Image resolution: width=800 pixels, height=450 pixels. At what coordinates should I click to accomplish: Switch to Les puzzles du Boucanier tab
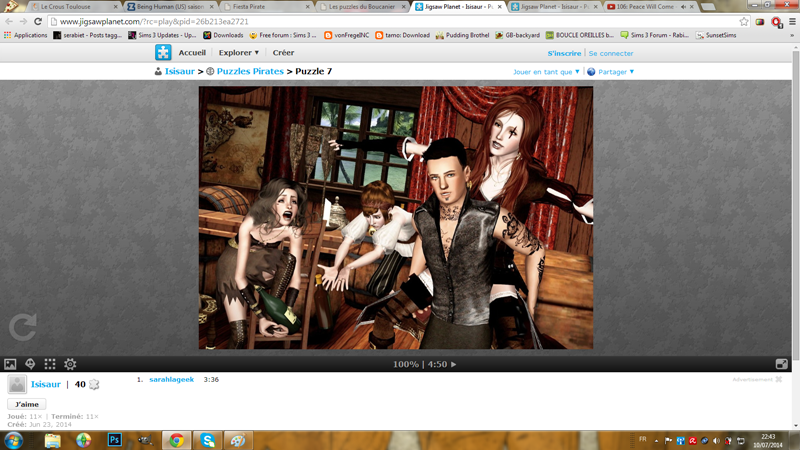[363, 7]
